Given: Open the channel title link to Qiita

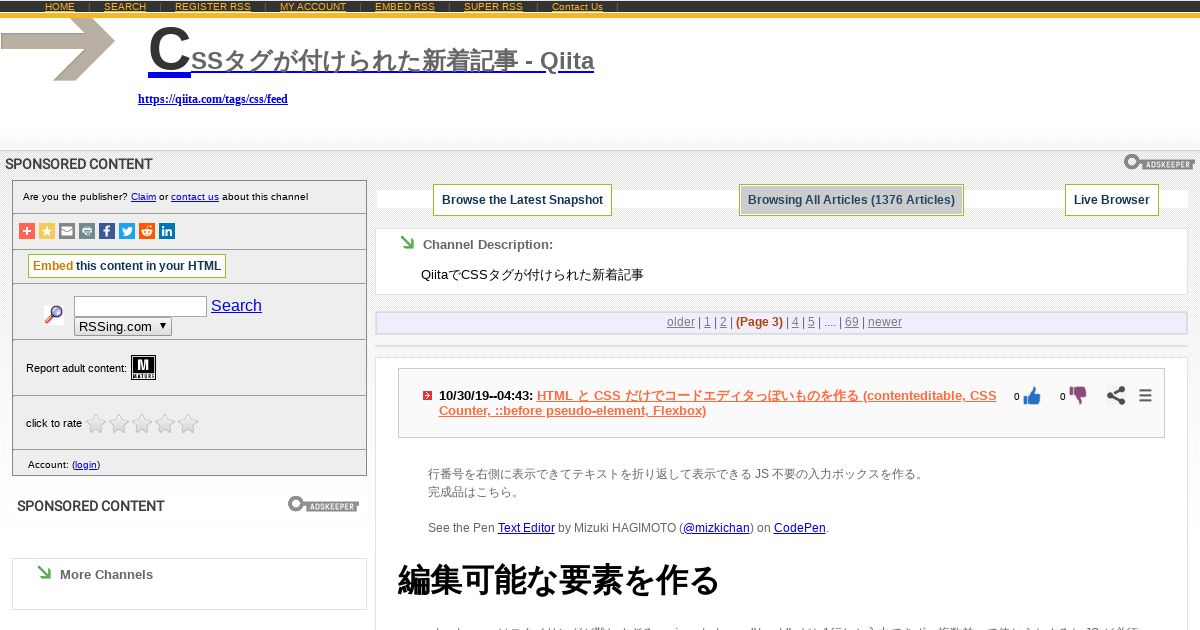Looking at the screenshot, I should [371, 51].
